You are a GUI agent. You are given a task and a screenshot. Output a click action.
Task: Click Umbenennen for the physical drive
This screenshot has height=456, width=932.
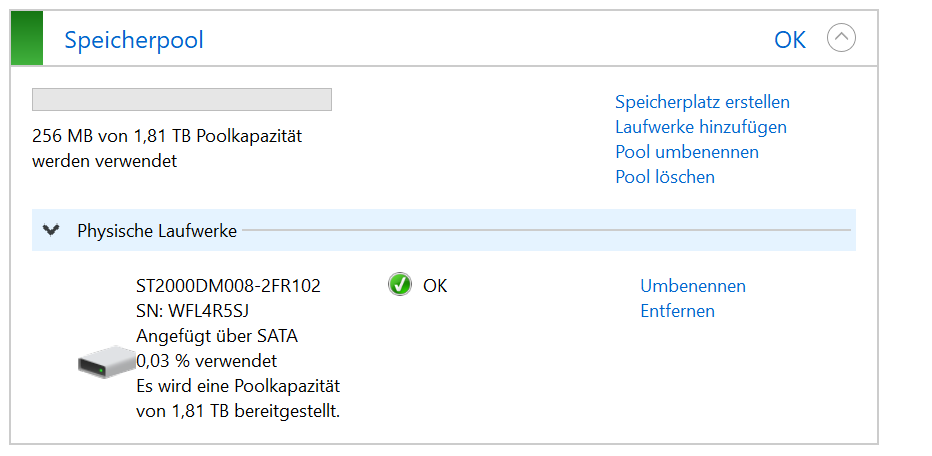(692, 286)
